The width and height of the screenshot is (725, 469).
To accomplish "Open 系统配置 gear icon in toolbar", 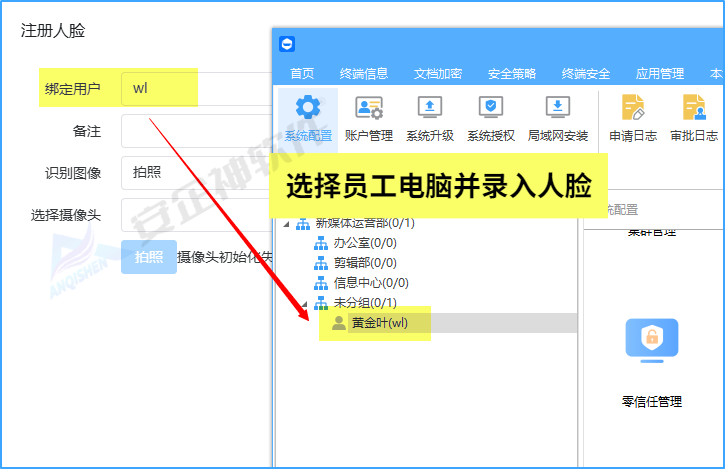I will 308,107.
